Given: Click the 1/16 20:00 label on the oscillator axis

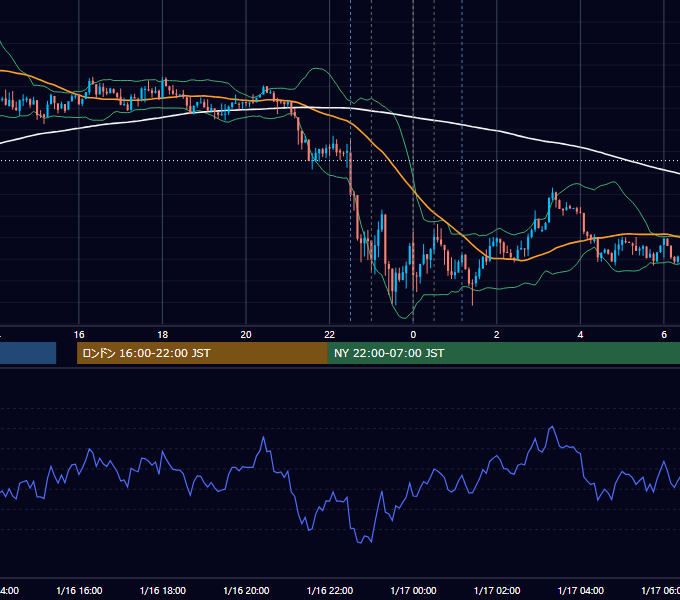Looking at the screenshot, I should pyautogui.click(x=246, y=591).
